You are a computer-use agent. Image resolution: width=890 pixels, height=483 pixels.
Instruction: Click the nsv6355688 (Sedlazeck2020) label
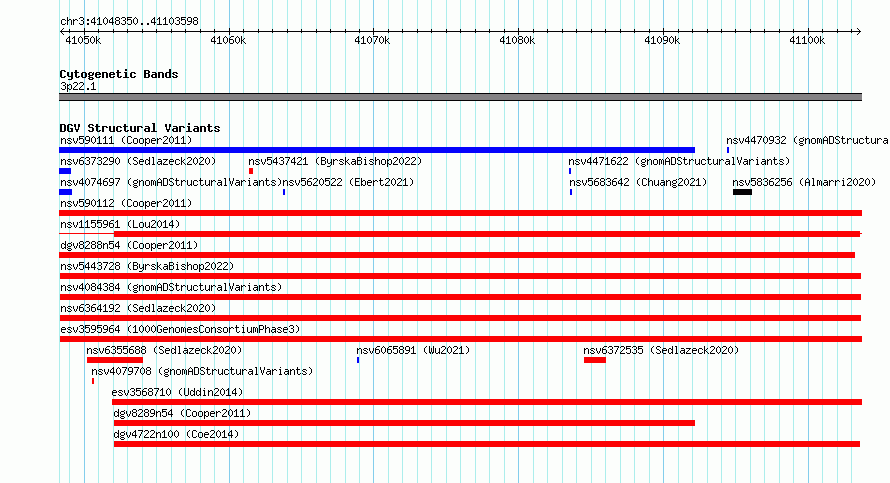164,350
